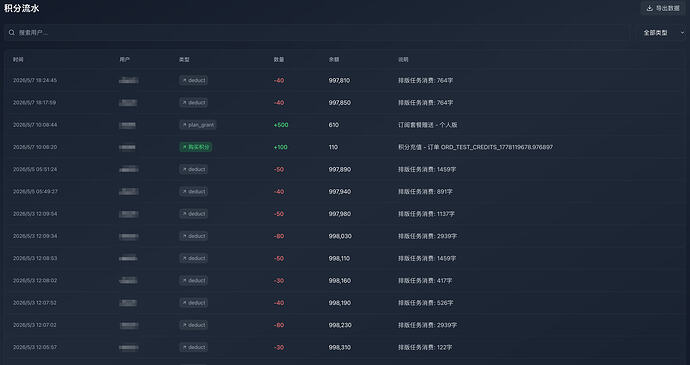Screen dimensions: 690x365
Task: Click the balance value 610
Action: pyautogui.click(x=334, y=125)
